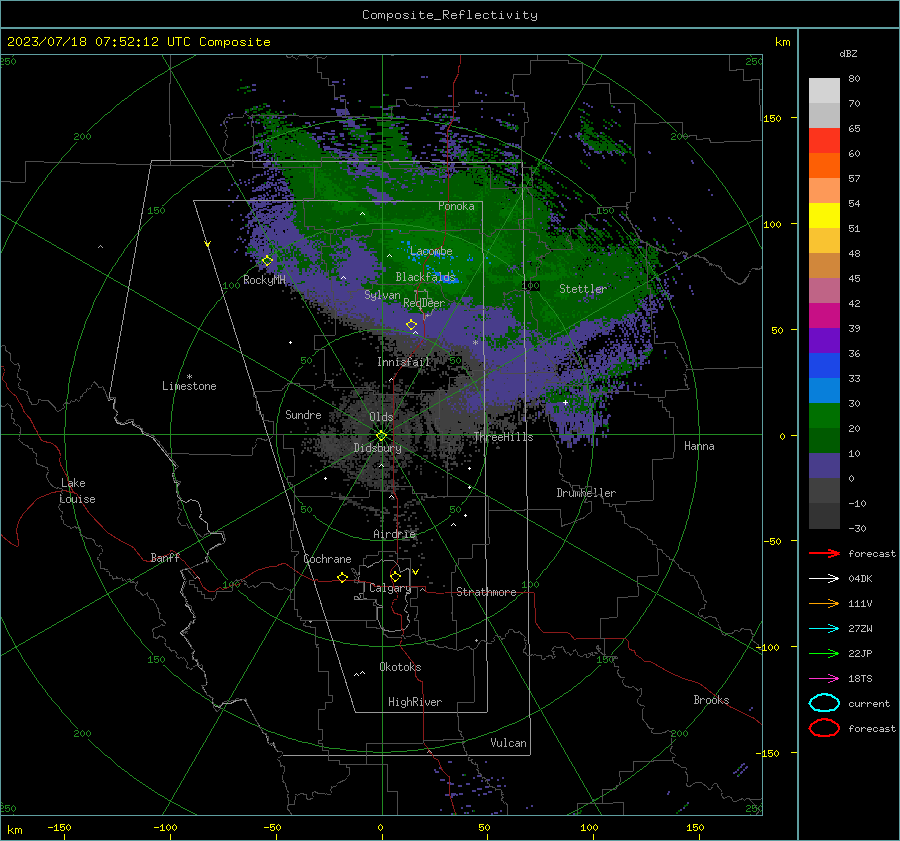Click the HighRiver label
Image resolution: width=900 pixels, height=841 pixels.
(x=415, y=702)
